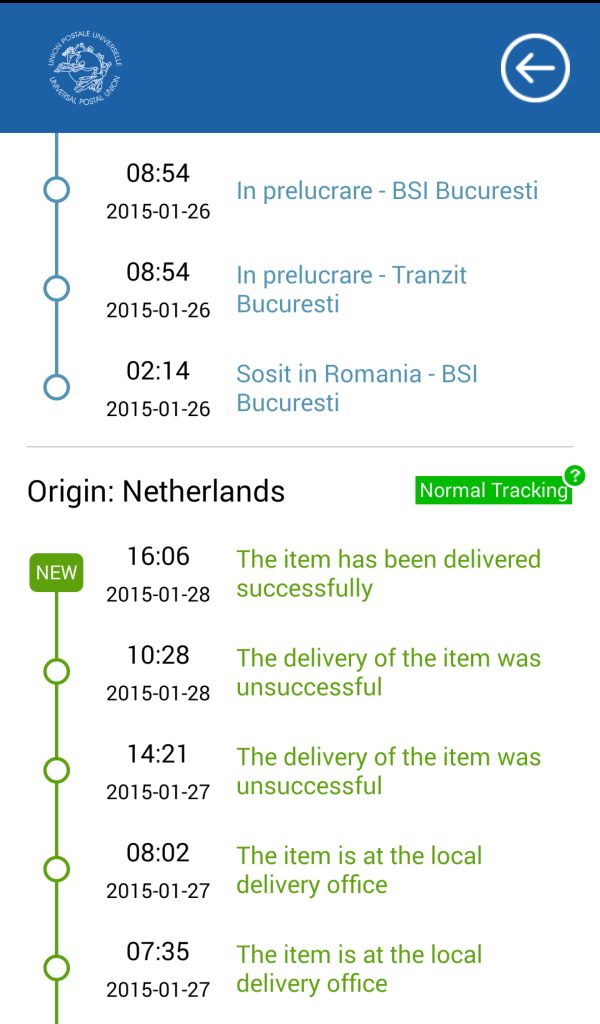The height and width of the screenshot is (1024, 600).
Task: Tap the timeline marker for Sosit in Romania
Action: [57, 387]
